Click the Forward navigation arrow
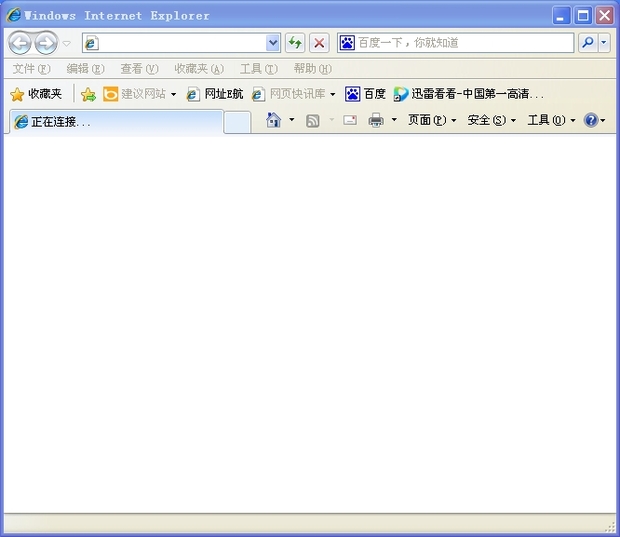 pyautogui.click(x=45, y=43)
